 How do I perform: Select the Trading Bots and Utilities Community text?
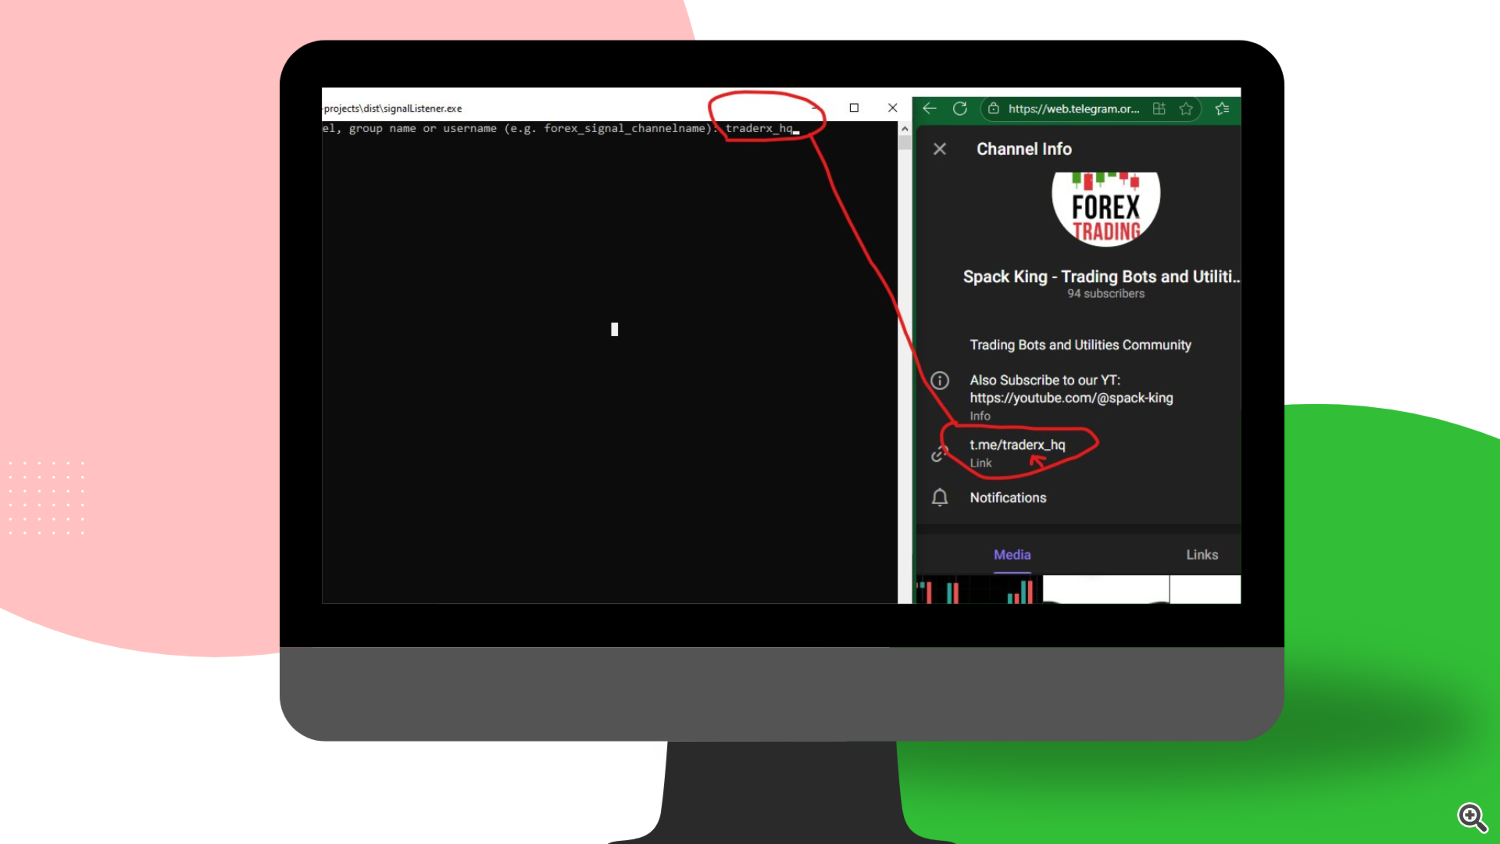[1080, 345]
